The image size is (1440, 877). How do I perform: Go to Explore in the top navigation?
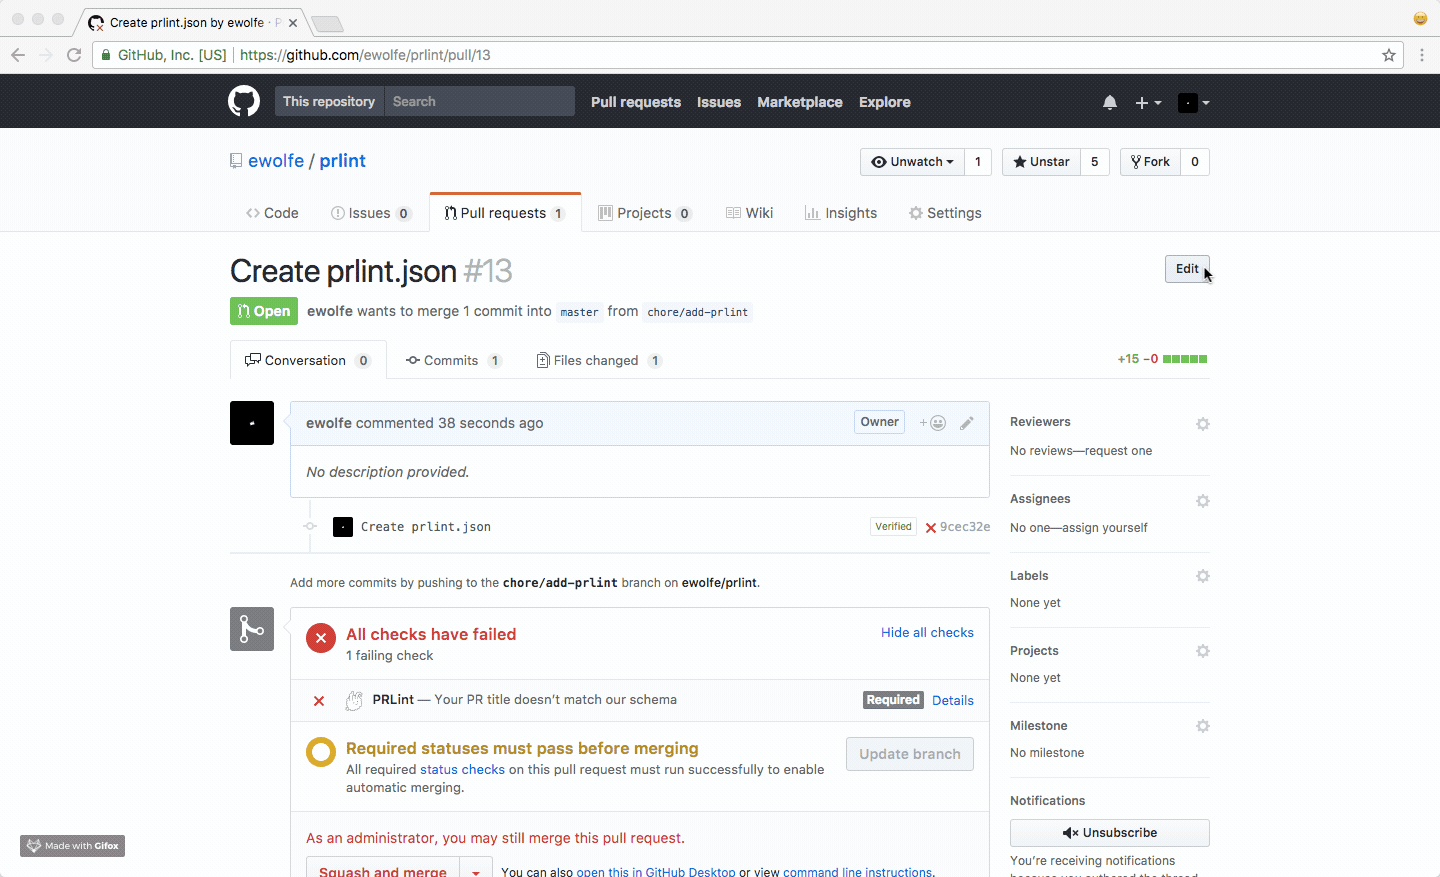[885, 102]
